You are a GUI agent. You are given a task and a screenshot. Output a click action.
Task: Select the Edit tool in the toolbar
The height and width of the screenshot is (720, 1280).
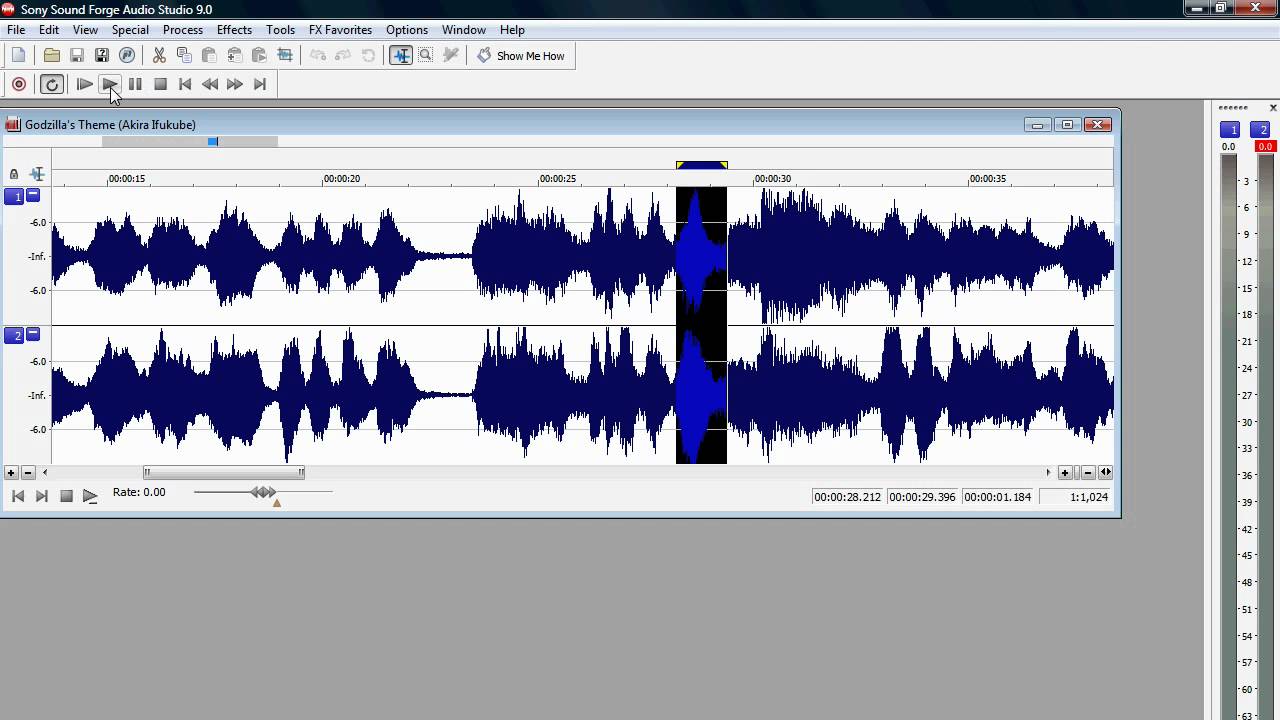[x=401, y=56]
